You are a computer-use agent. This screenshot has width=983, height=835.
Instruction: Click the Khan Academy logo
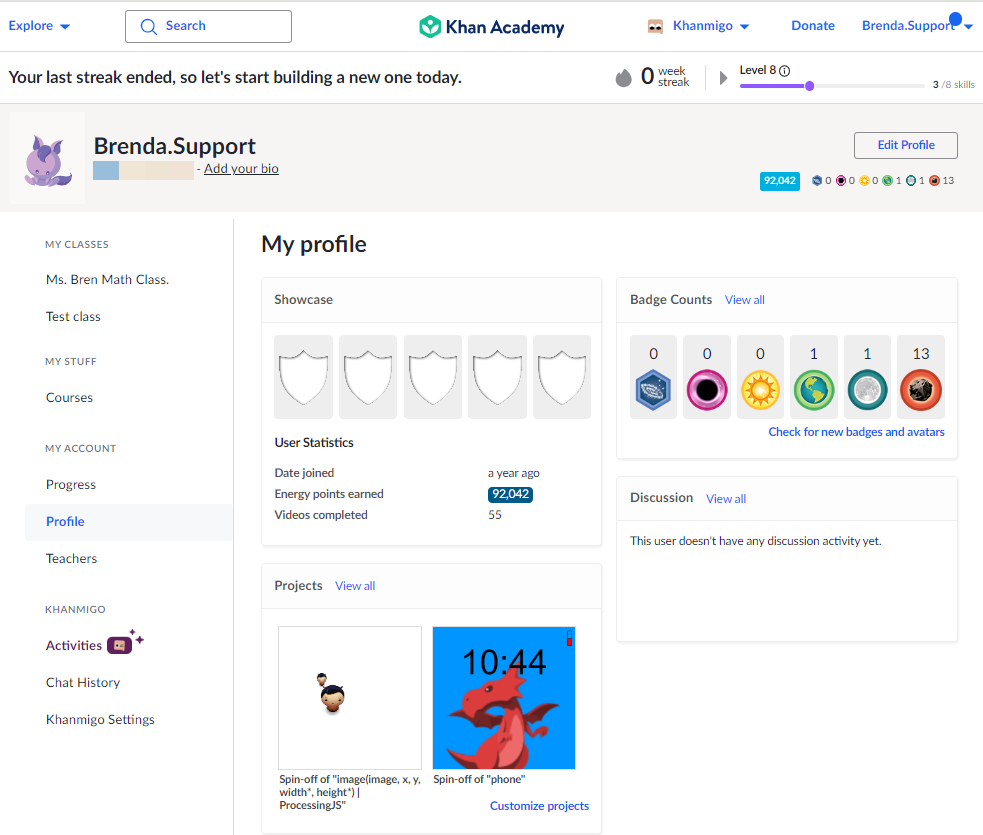[492, 26]
